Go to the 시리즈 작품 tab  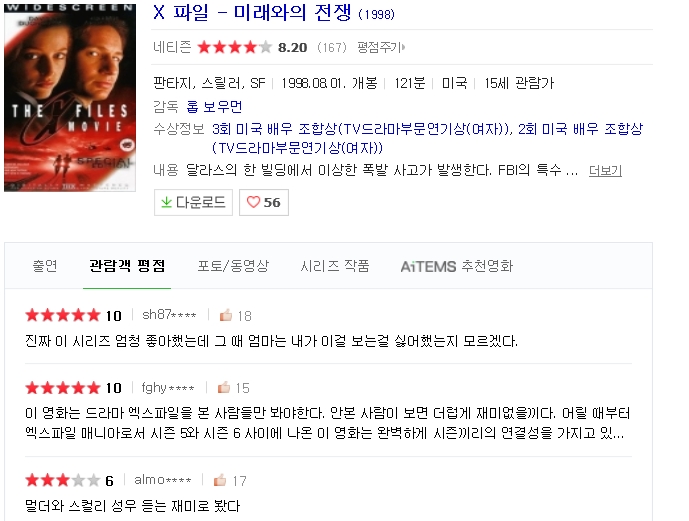(x=334, y=266)
